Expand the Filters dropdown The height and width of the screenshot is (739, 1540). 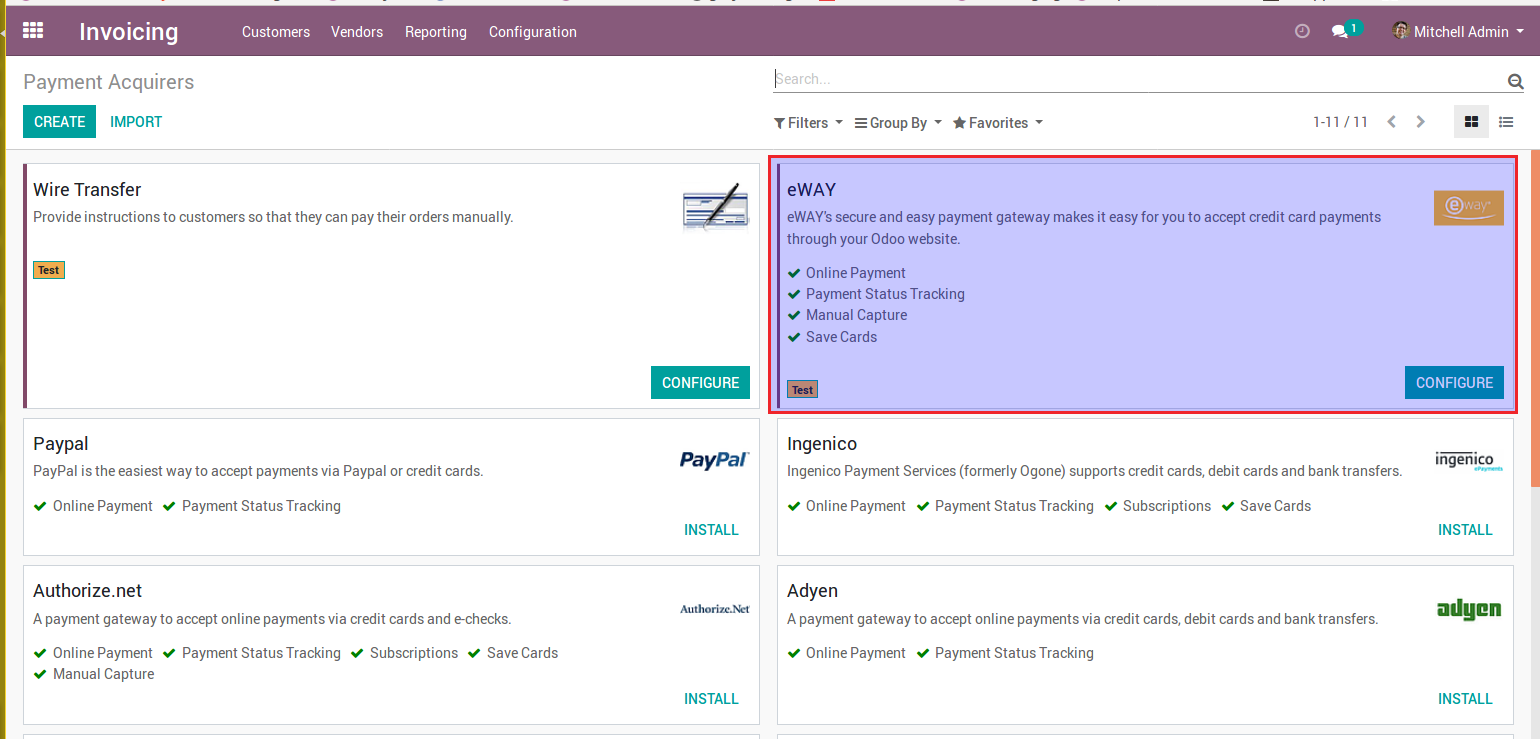(x=808, y=123)
